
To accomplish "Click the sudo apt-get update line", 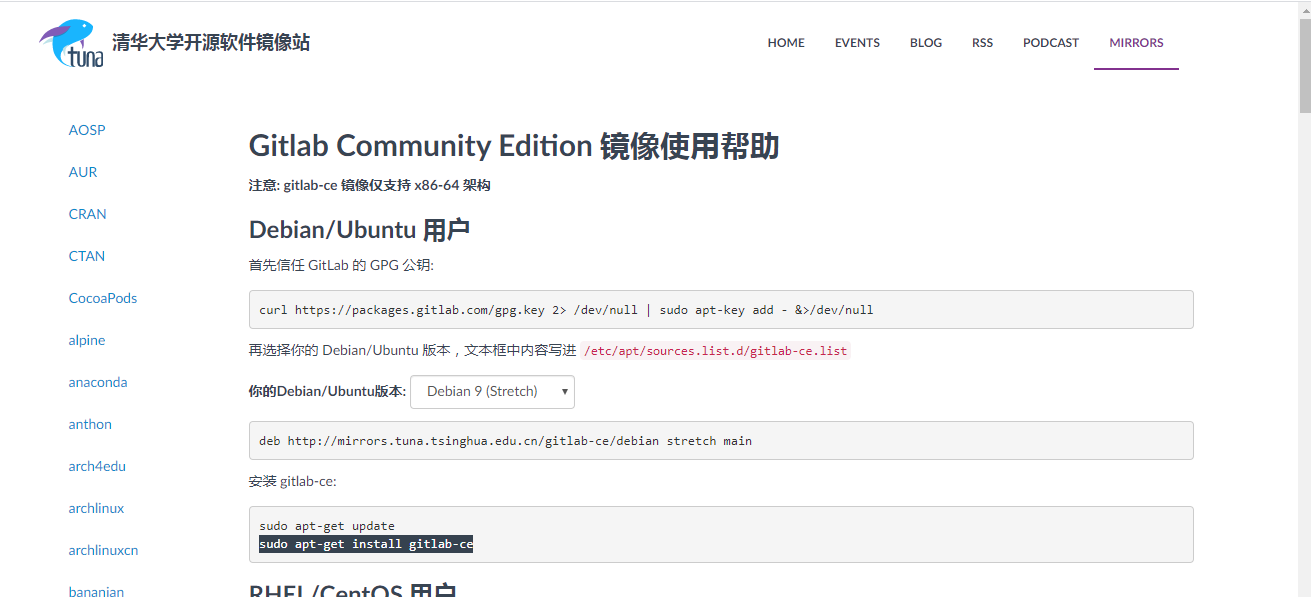I will (327, 526).
